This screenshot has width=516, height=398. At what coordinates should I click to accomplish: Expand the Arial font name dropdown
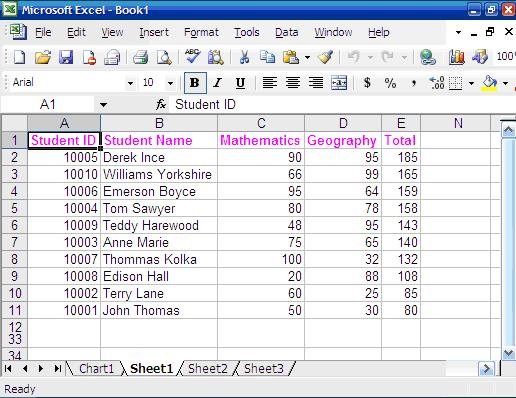130,83
